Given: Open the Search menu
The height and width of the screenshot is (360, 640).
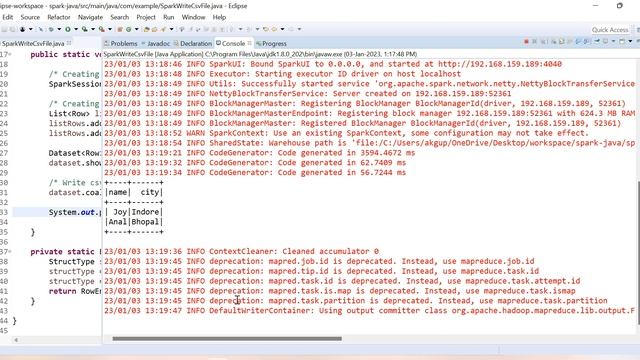Looking at the screenshot, I should tap(119, 17).
